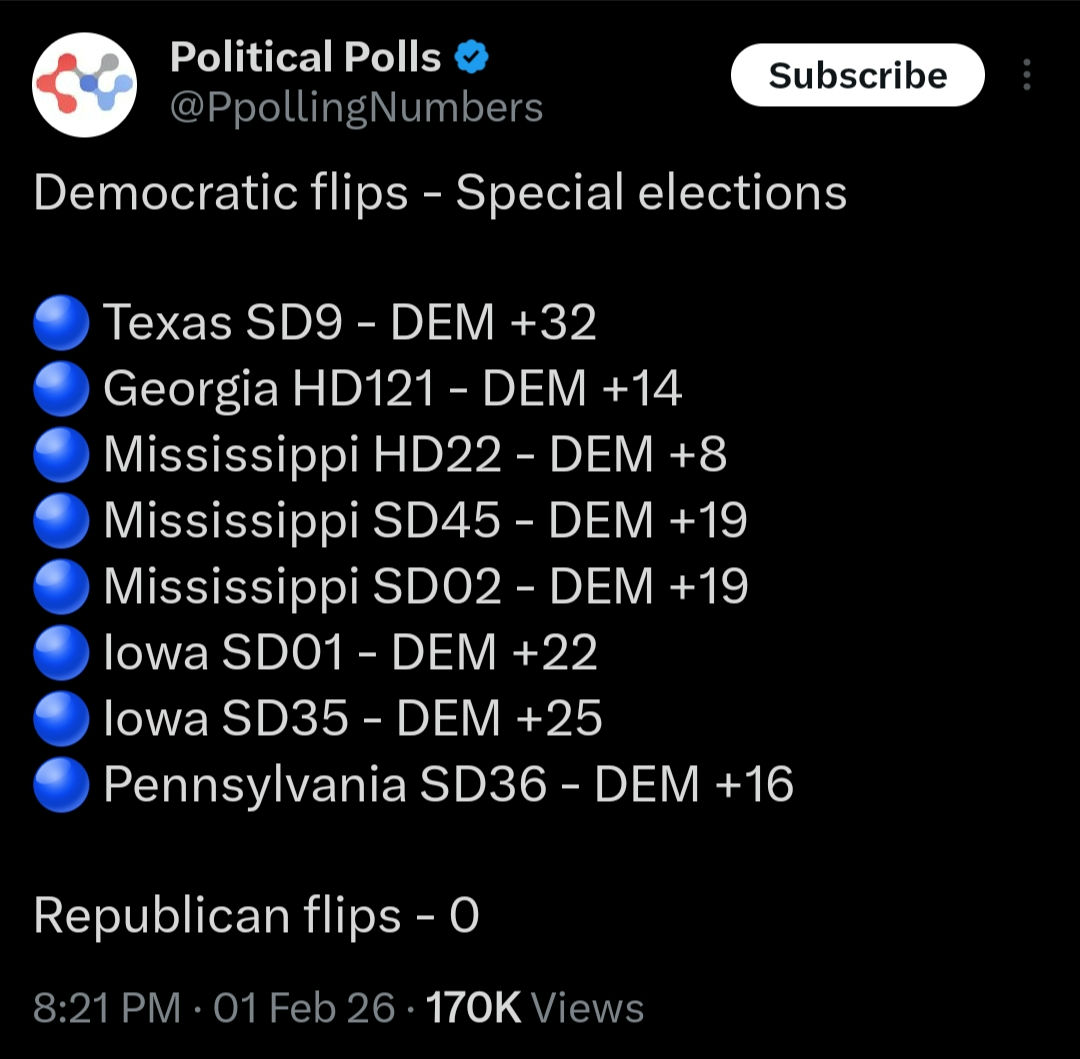Tap the blue circle beside Mississippi SD02

(x=62, y=587)
